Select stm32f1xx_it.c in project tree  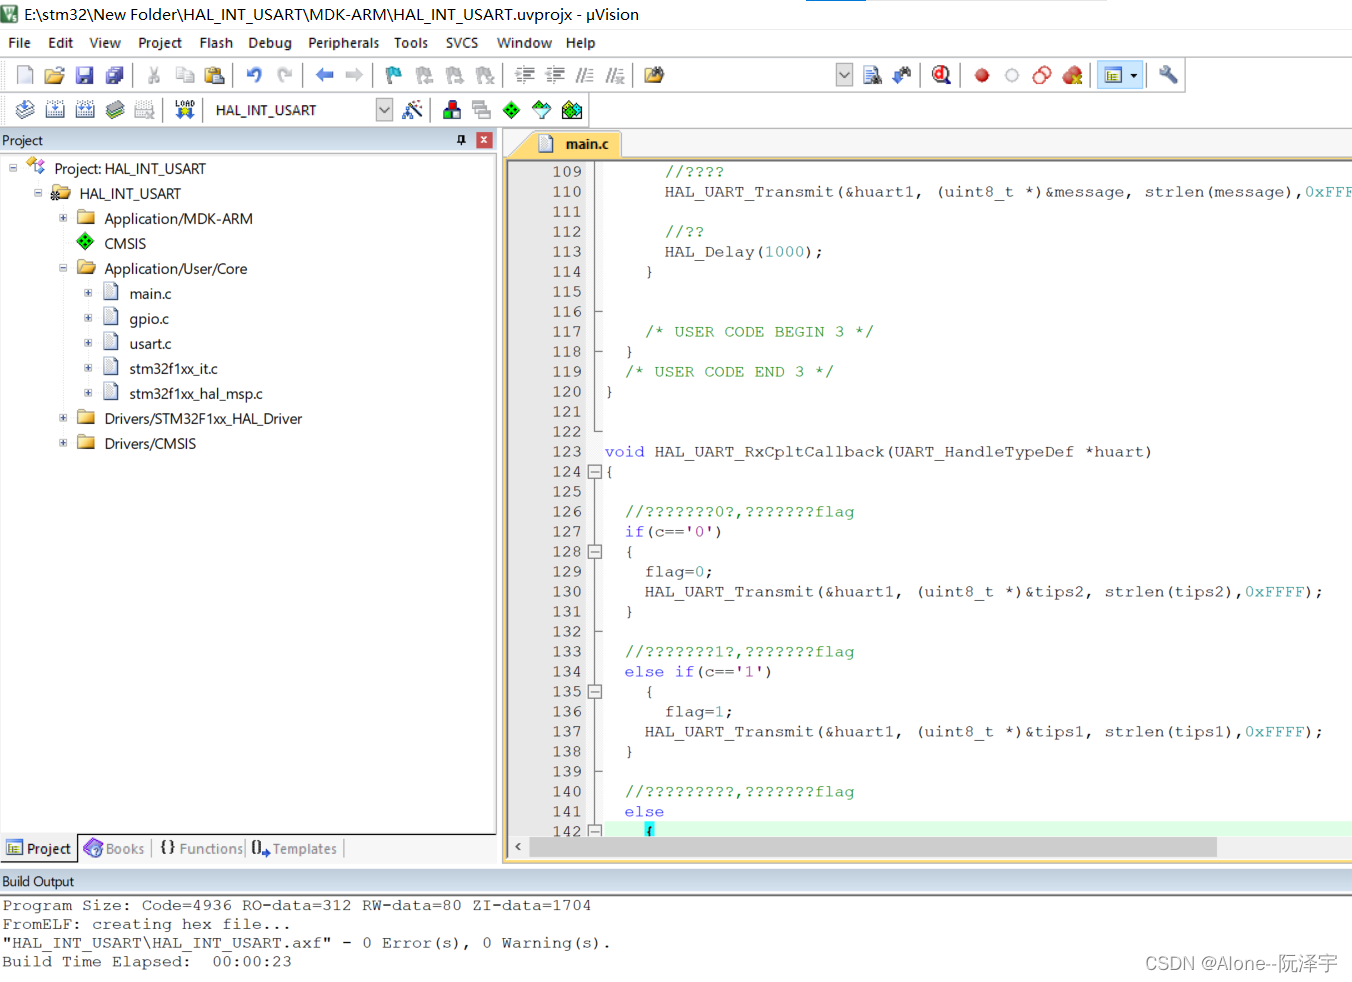click(x=173, y=369)
